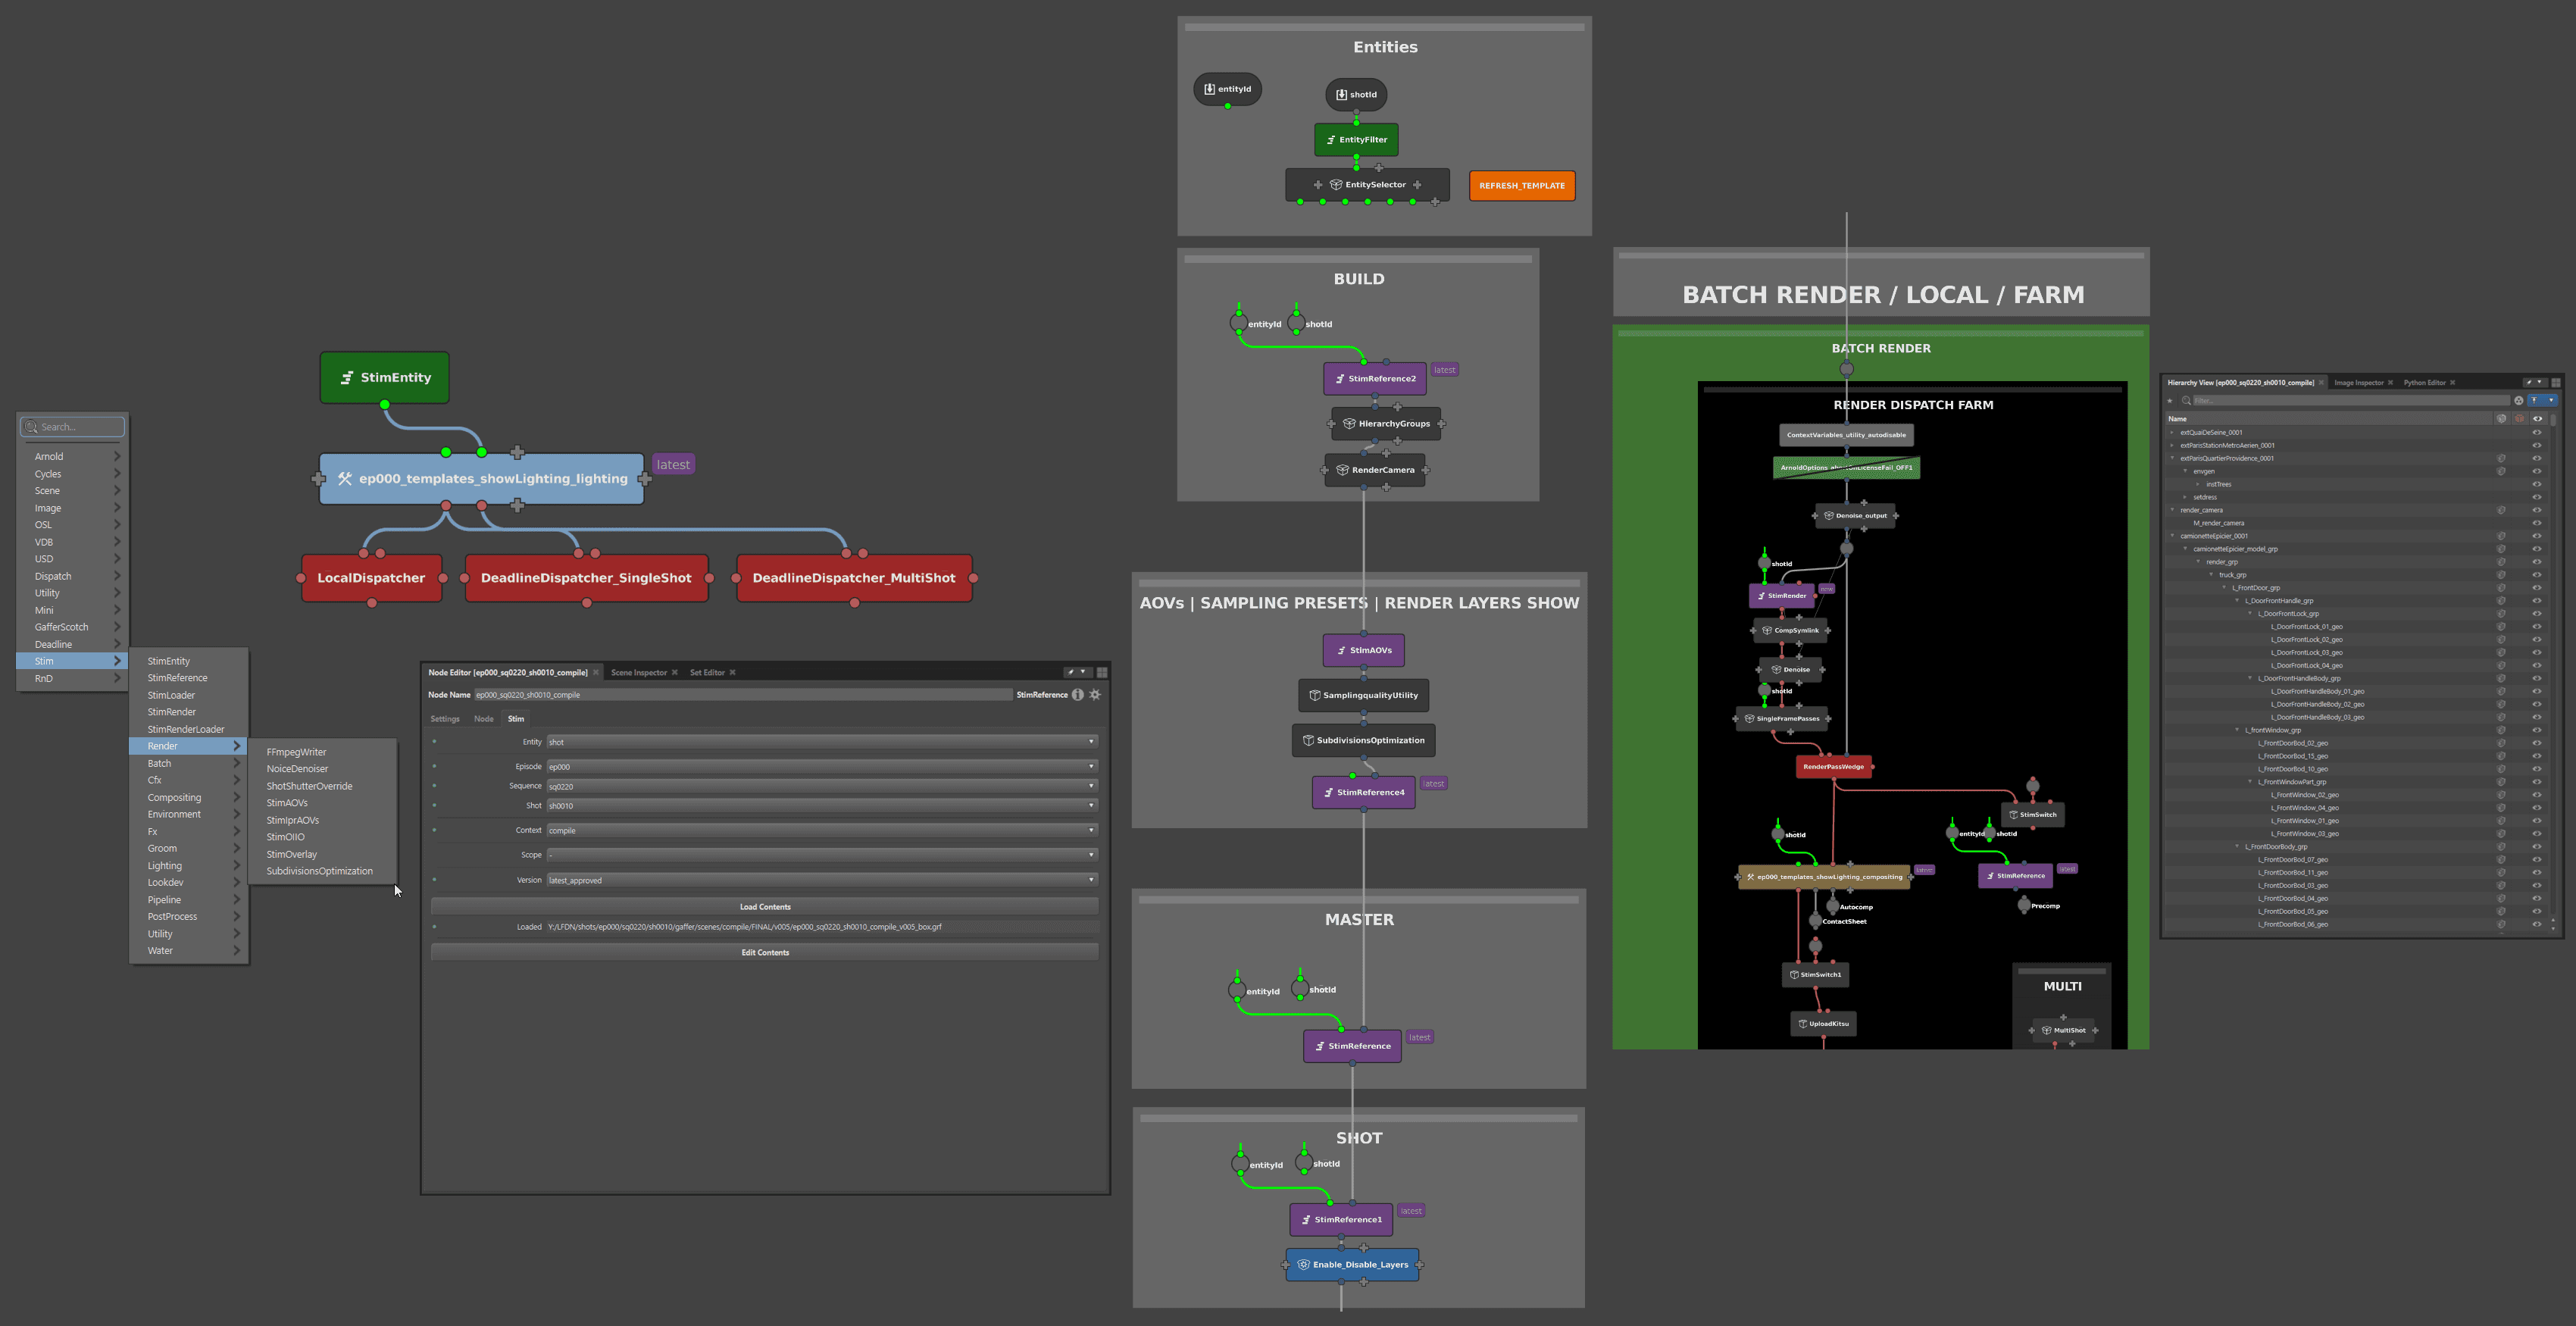This screenshot has height=1326, width=2576.
Task: Toggle visibility eye for camionetteEpicier_0001
Action: 2537,536
